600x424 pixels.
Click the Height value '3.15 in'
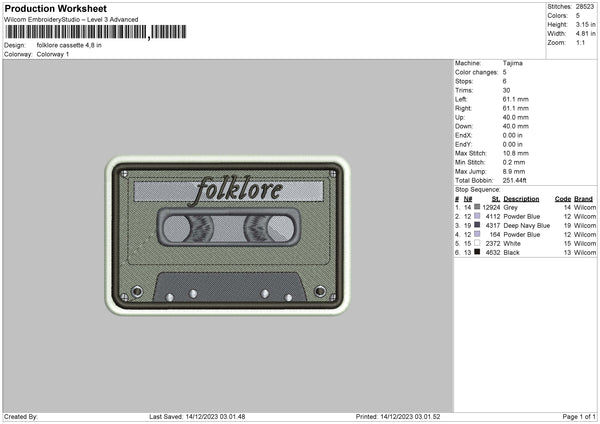tap(585, 24)
